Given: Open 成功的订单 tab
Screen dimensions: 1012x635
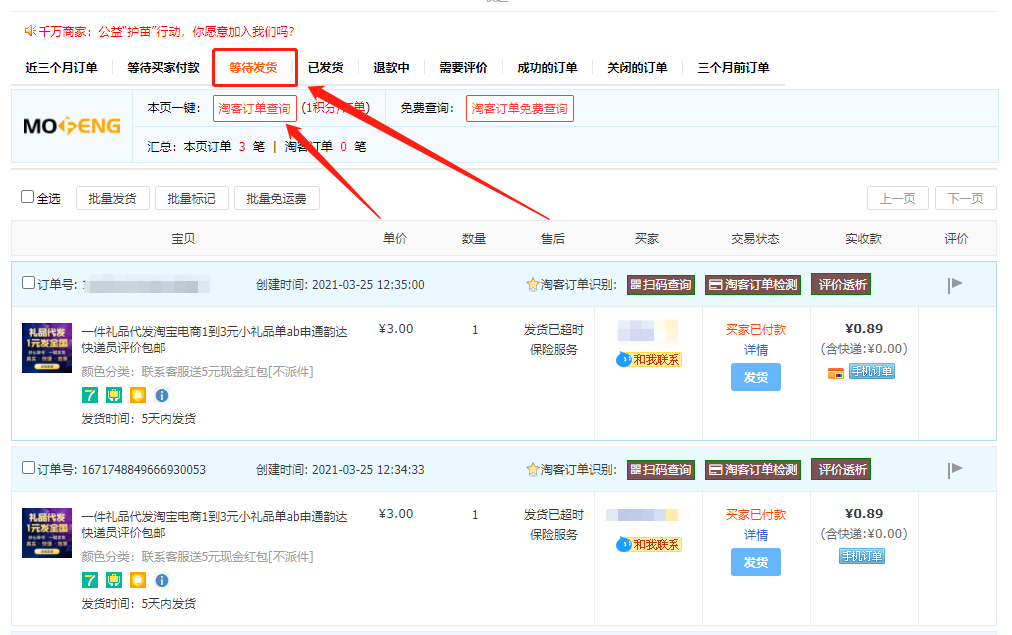Looking at the screenshot, I should 547,68.
